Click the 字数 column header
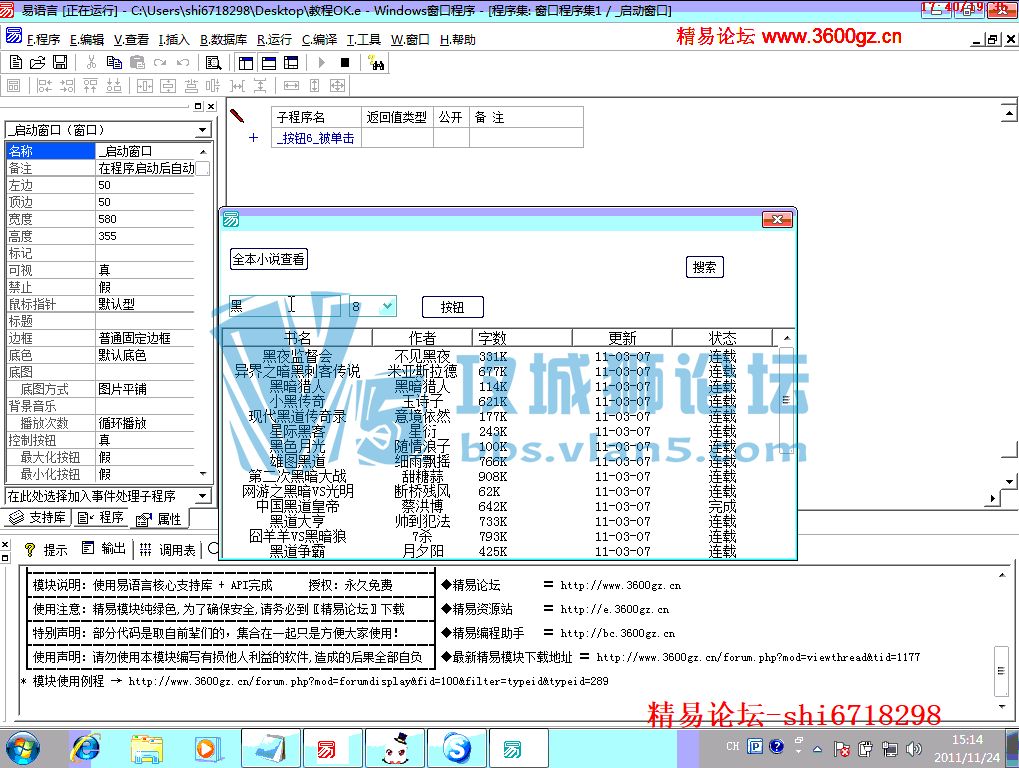The height and width of the screenshot is (768, 1019). (522, 338)
